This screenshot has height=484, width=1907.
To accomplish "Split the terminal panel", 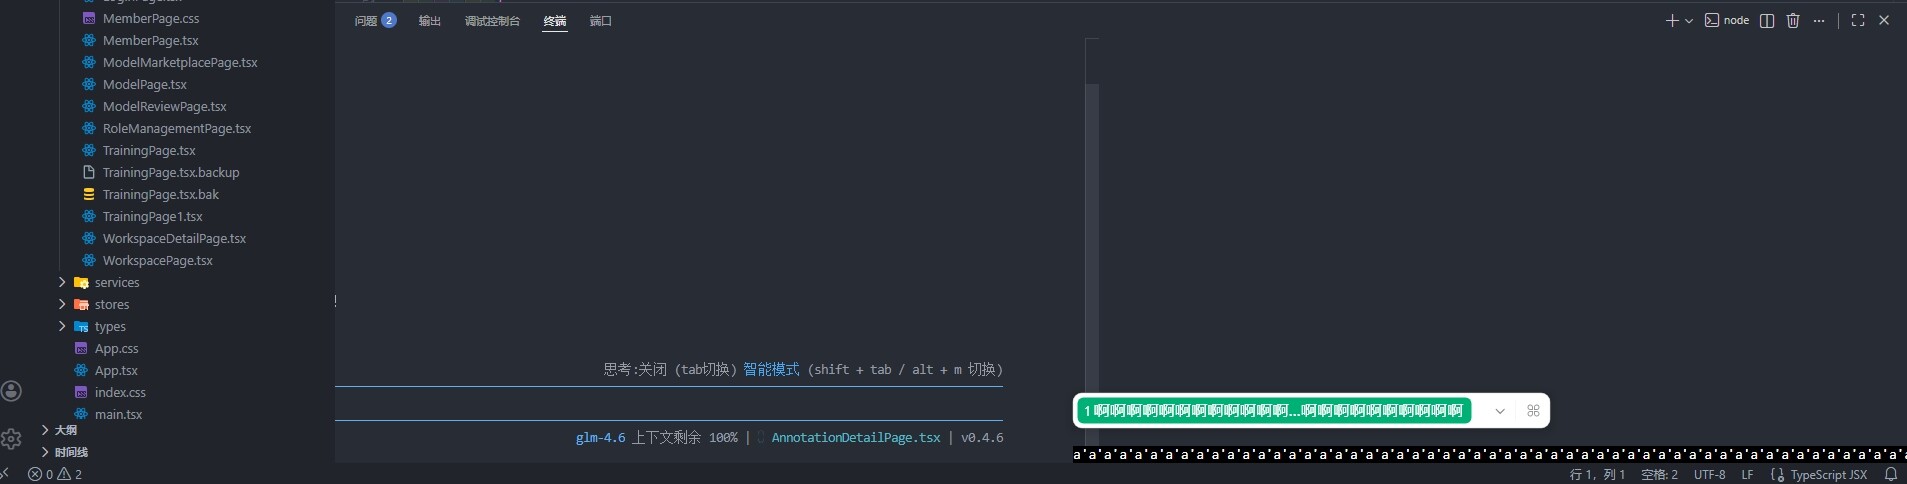I will [x=1767, y=21].
